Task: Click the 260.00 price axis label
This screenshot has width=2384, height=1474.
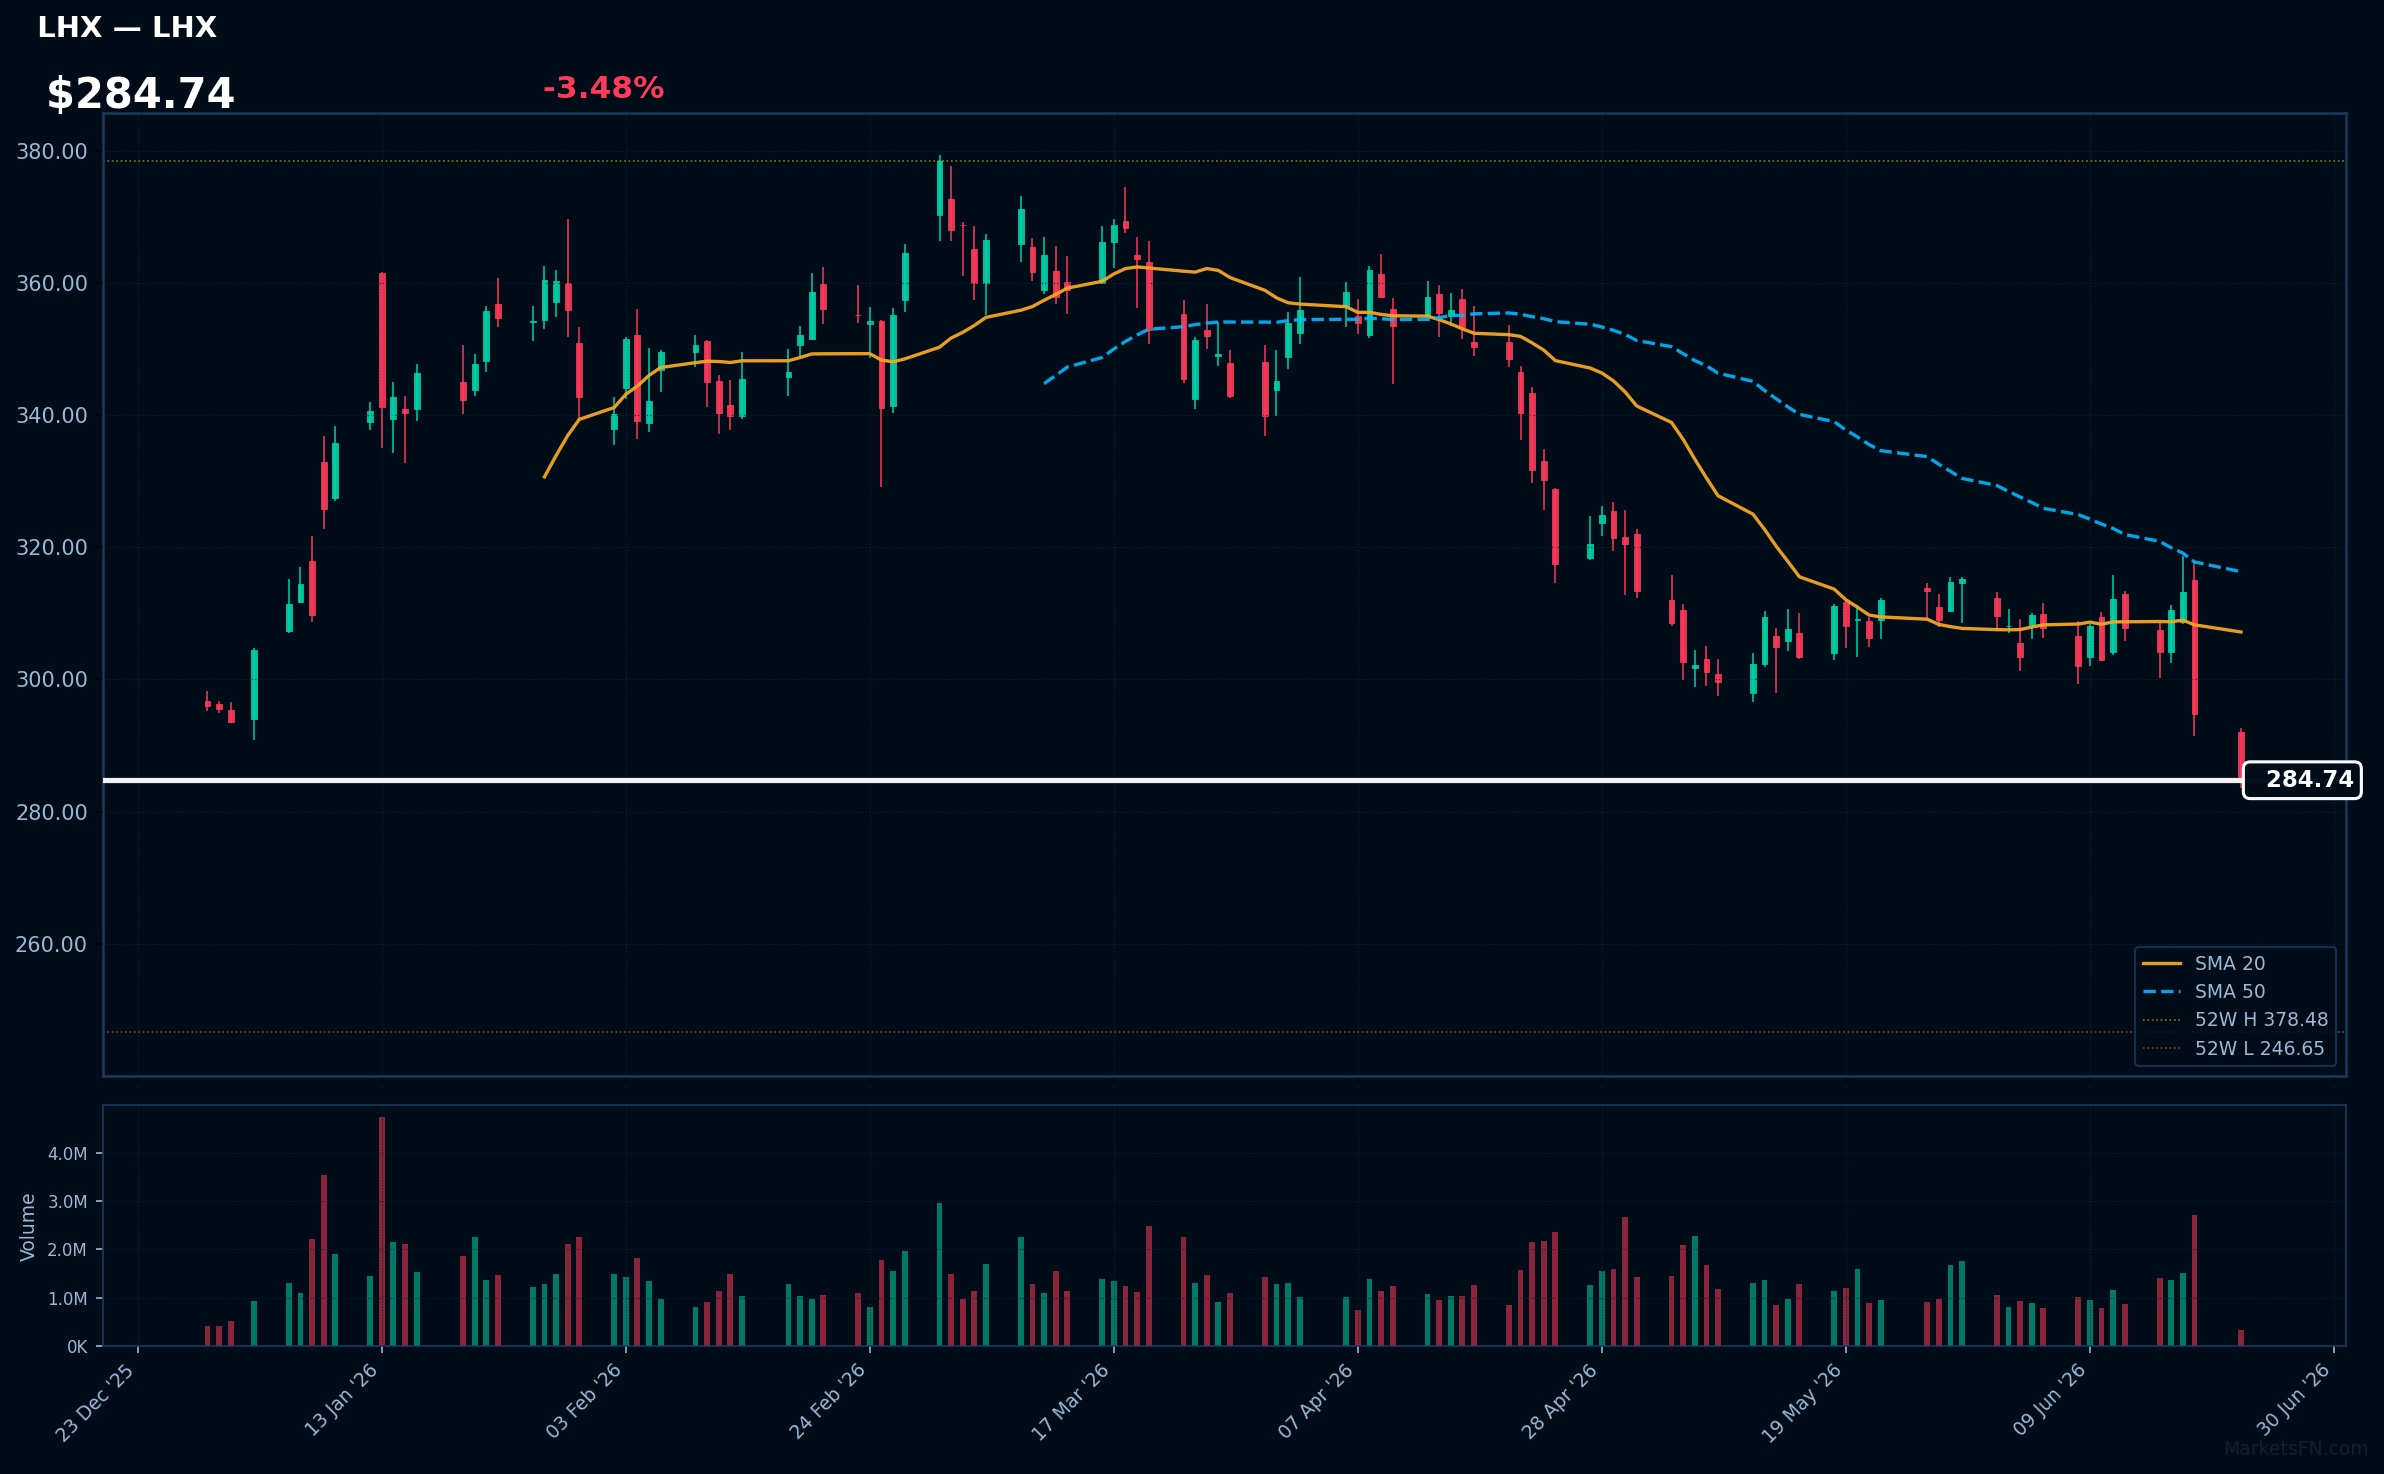Action: point(52,945)
